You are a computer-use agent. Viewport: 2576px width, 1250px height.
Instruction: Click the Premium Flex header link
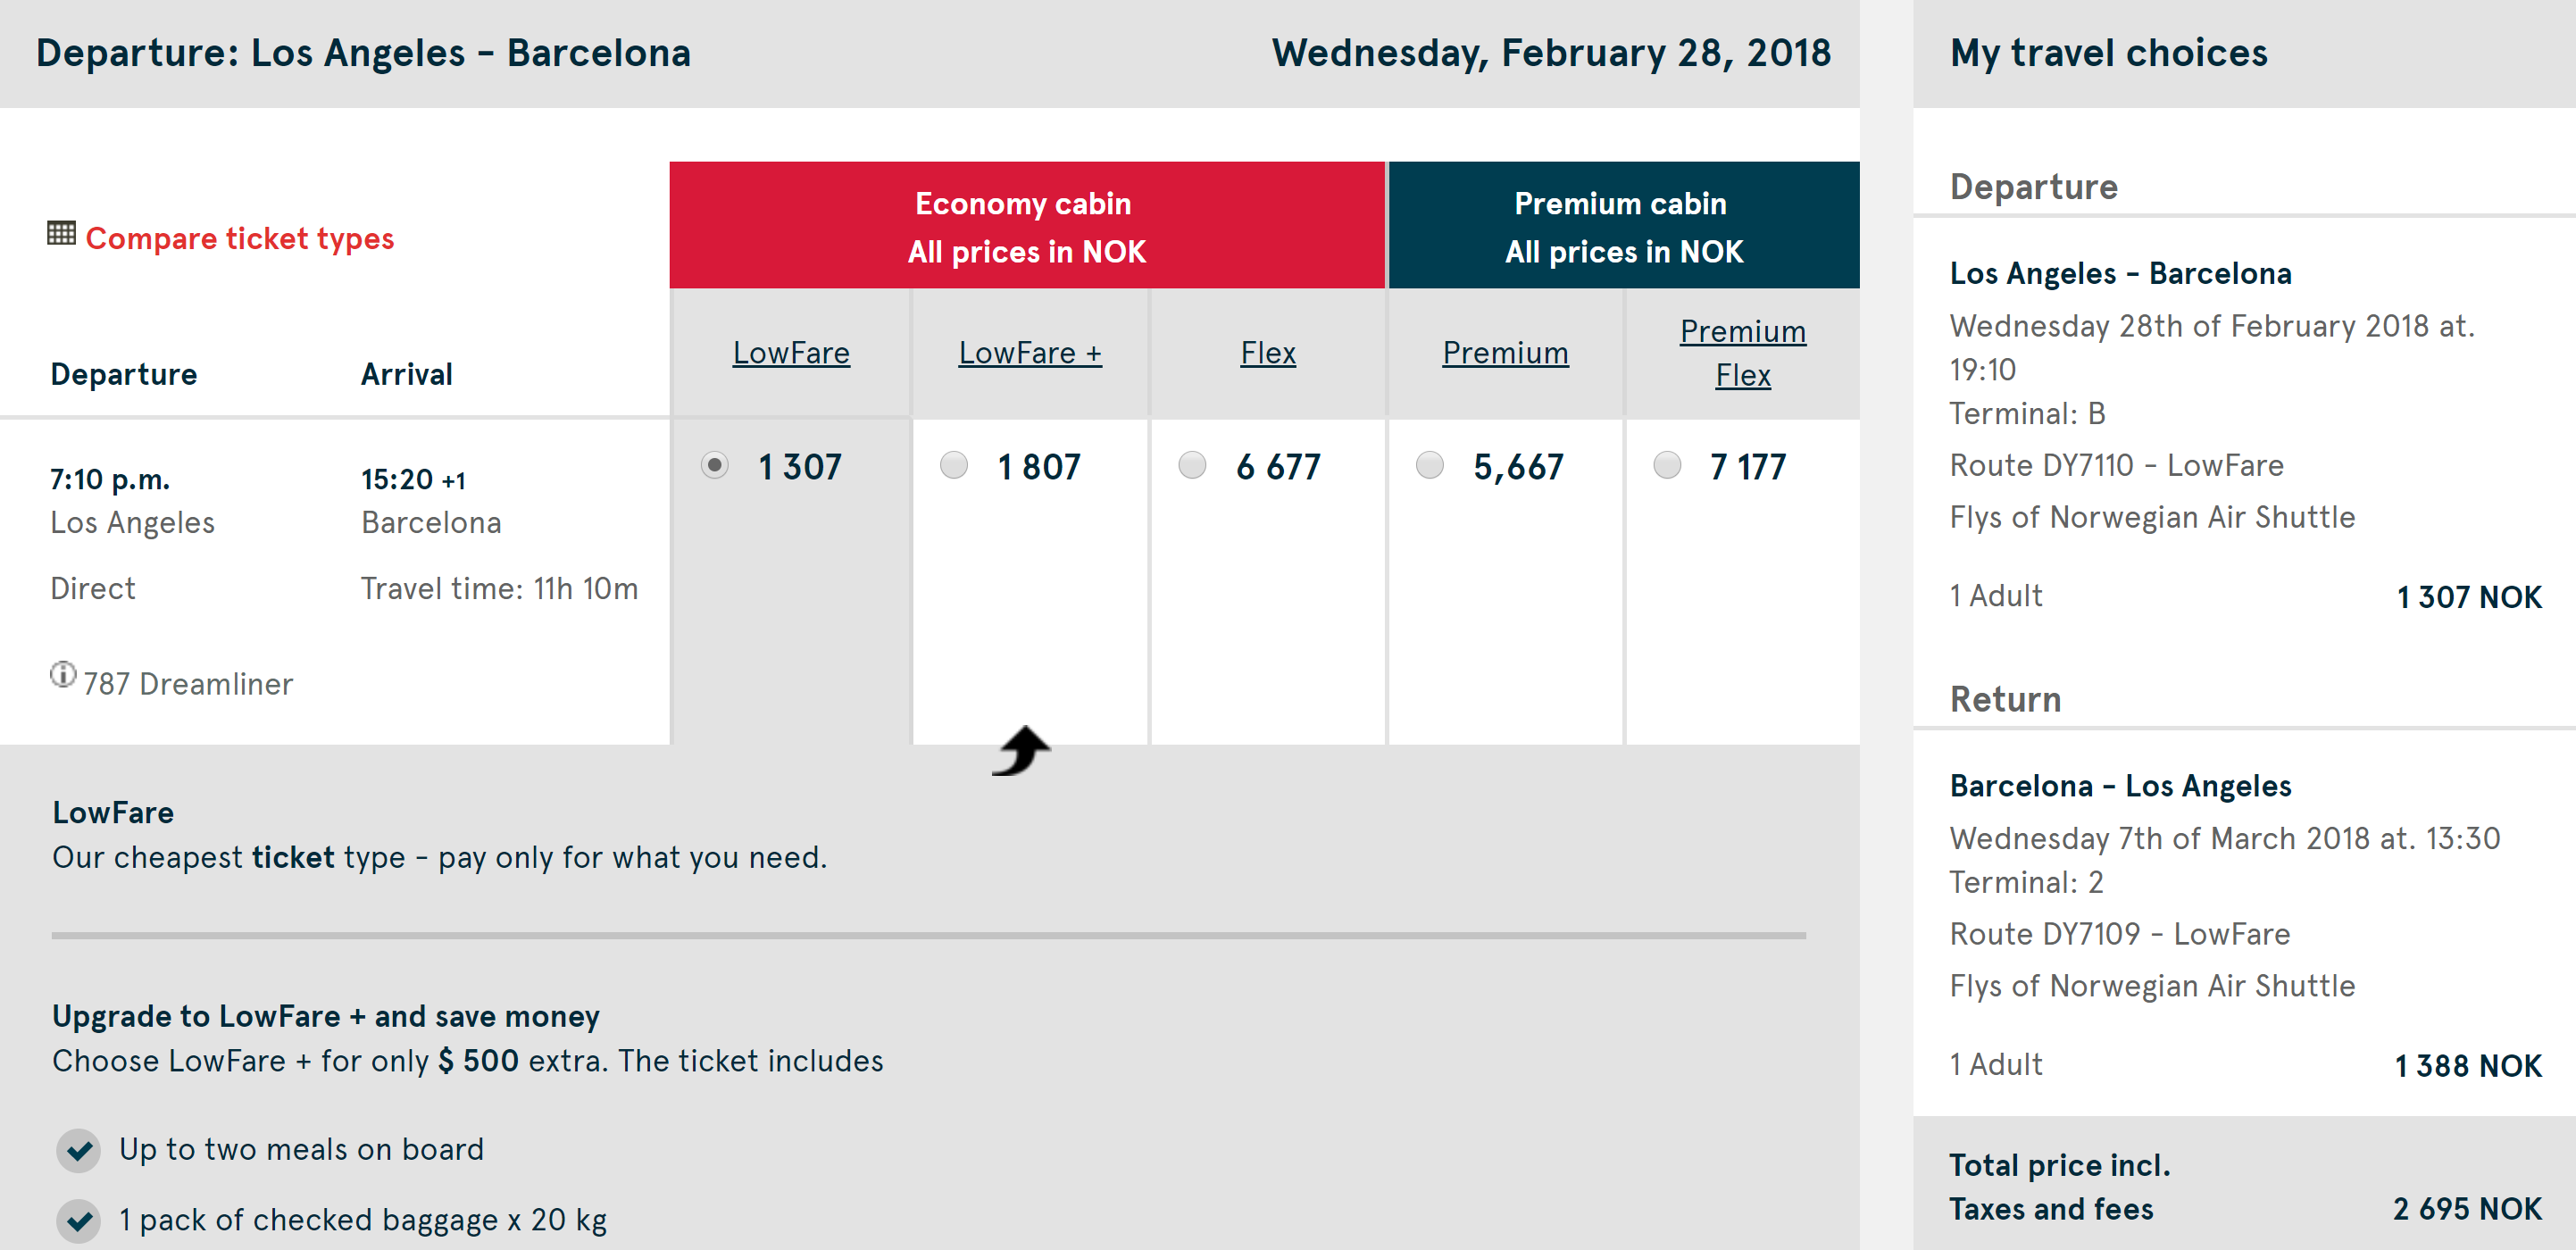pos(1742,353)
